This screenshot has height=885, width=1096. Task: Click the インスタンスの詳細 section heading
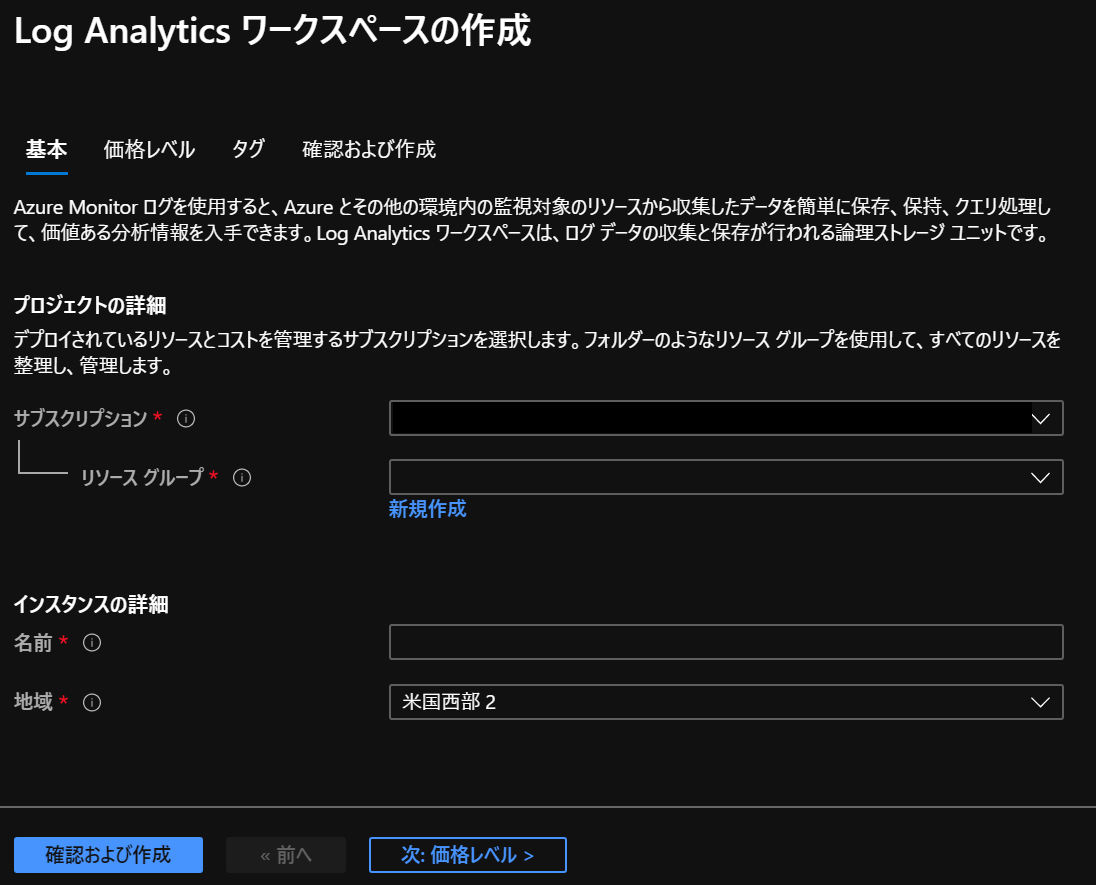pos(91,604)
